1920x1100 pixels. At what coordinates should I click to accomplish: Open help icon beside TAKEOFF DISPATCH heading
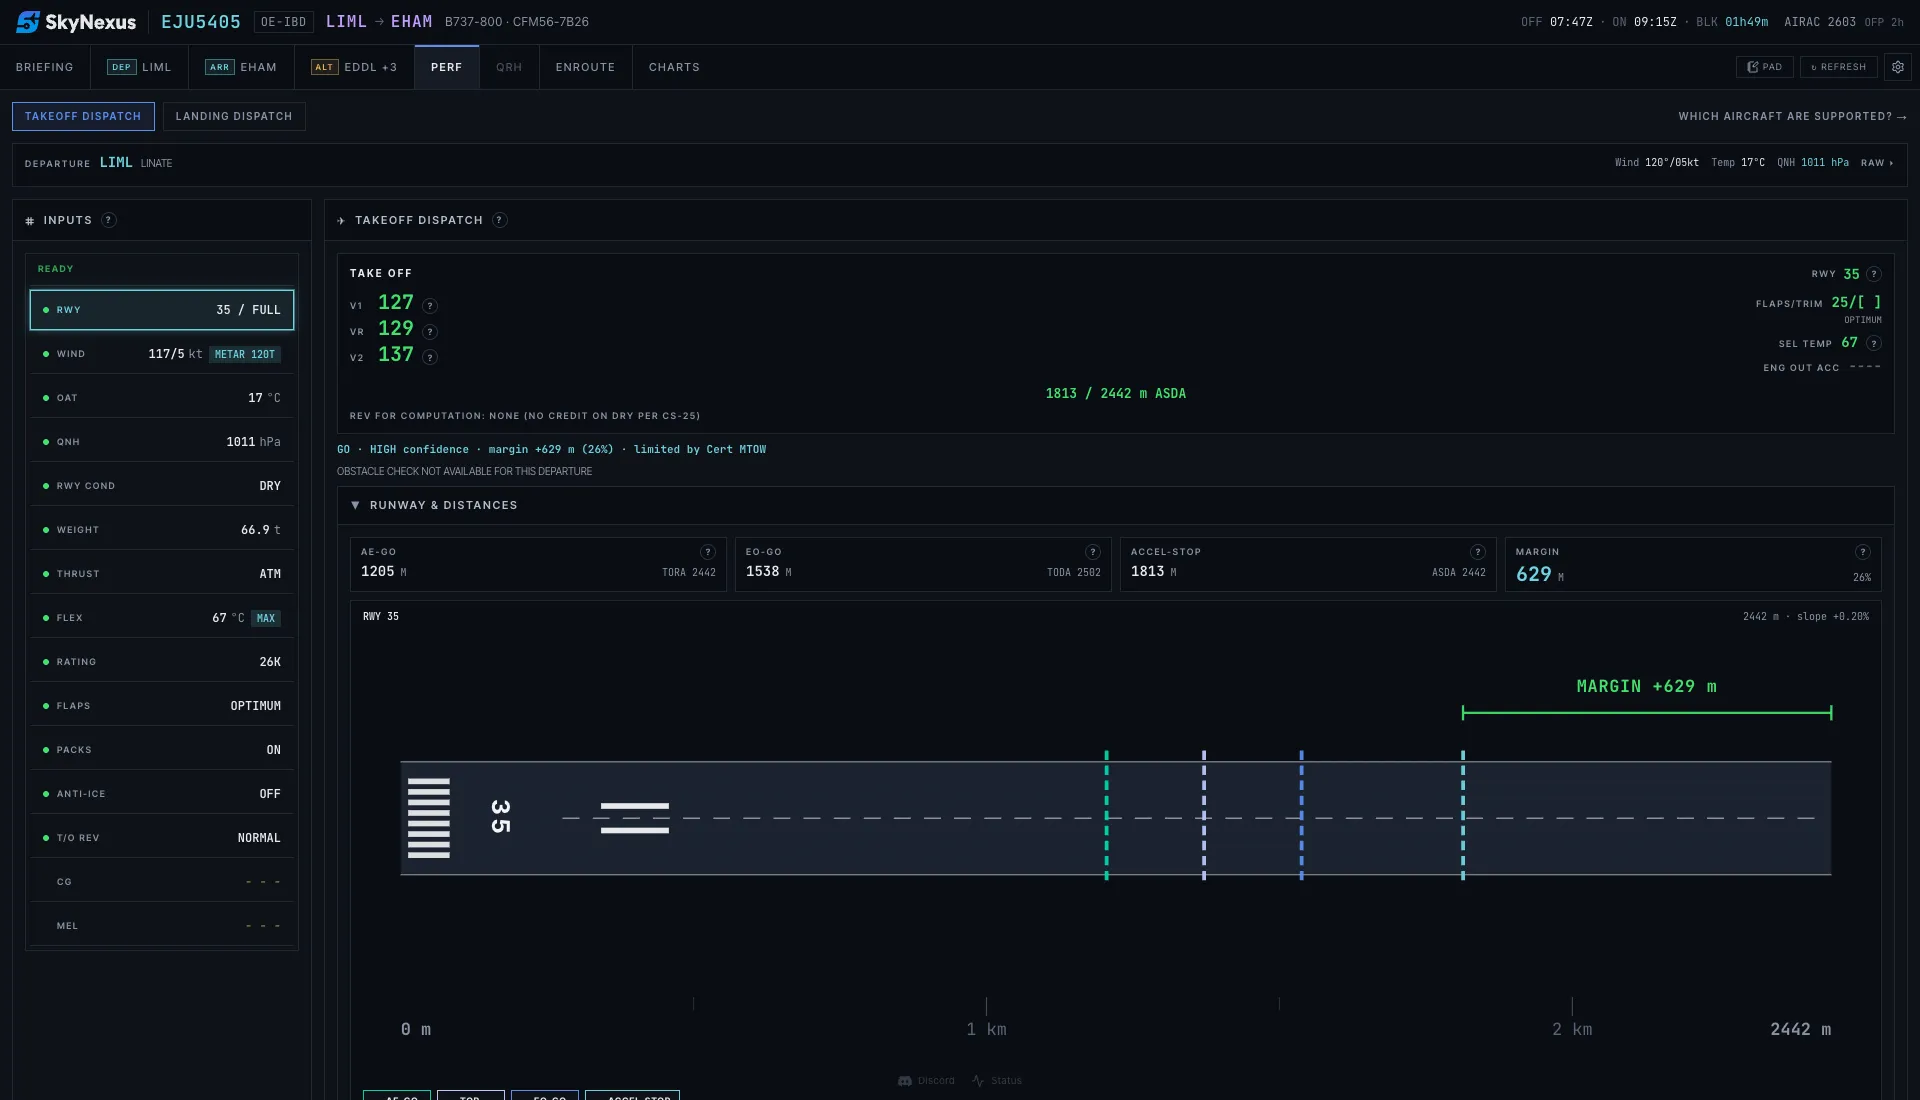(x=500, y=220)
